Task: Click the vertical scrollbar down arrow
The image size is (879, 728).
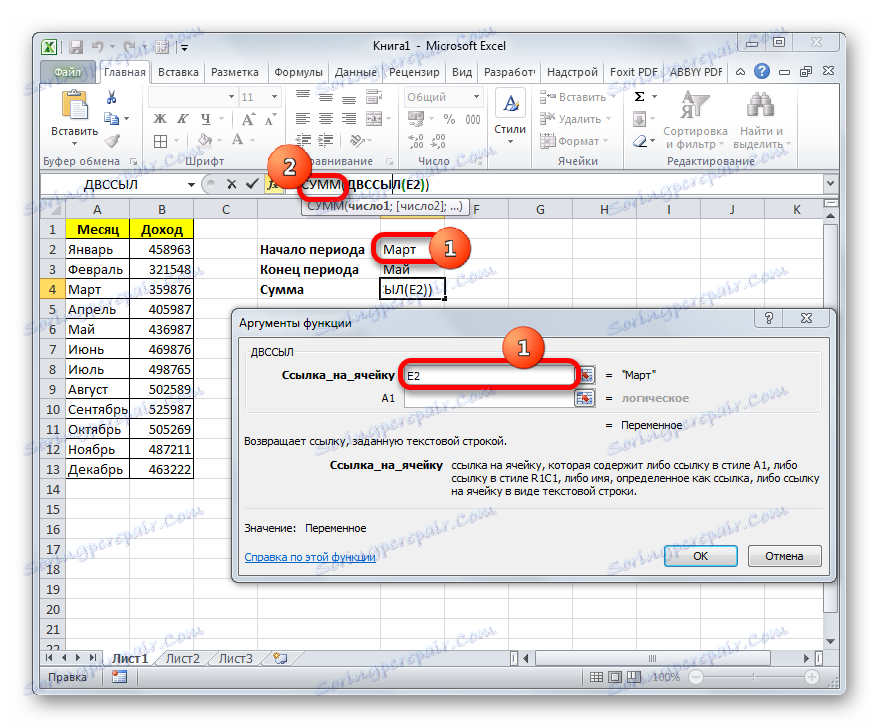Action: pos(830,641)
